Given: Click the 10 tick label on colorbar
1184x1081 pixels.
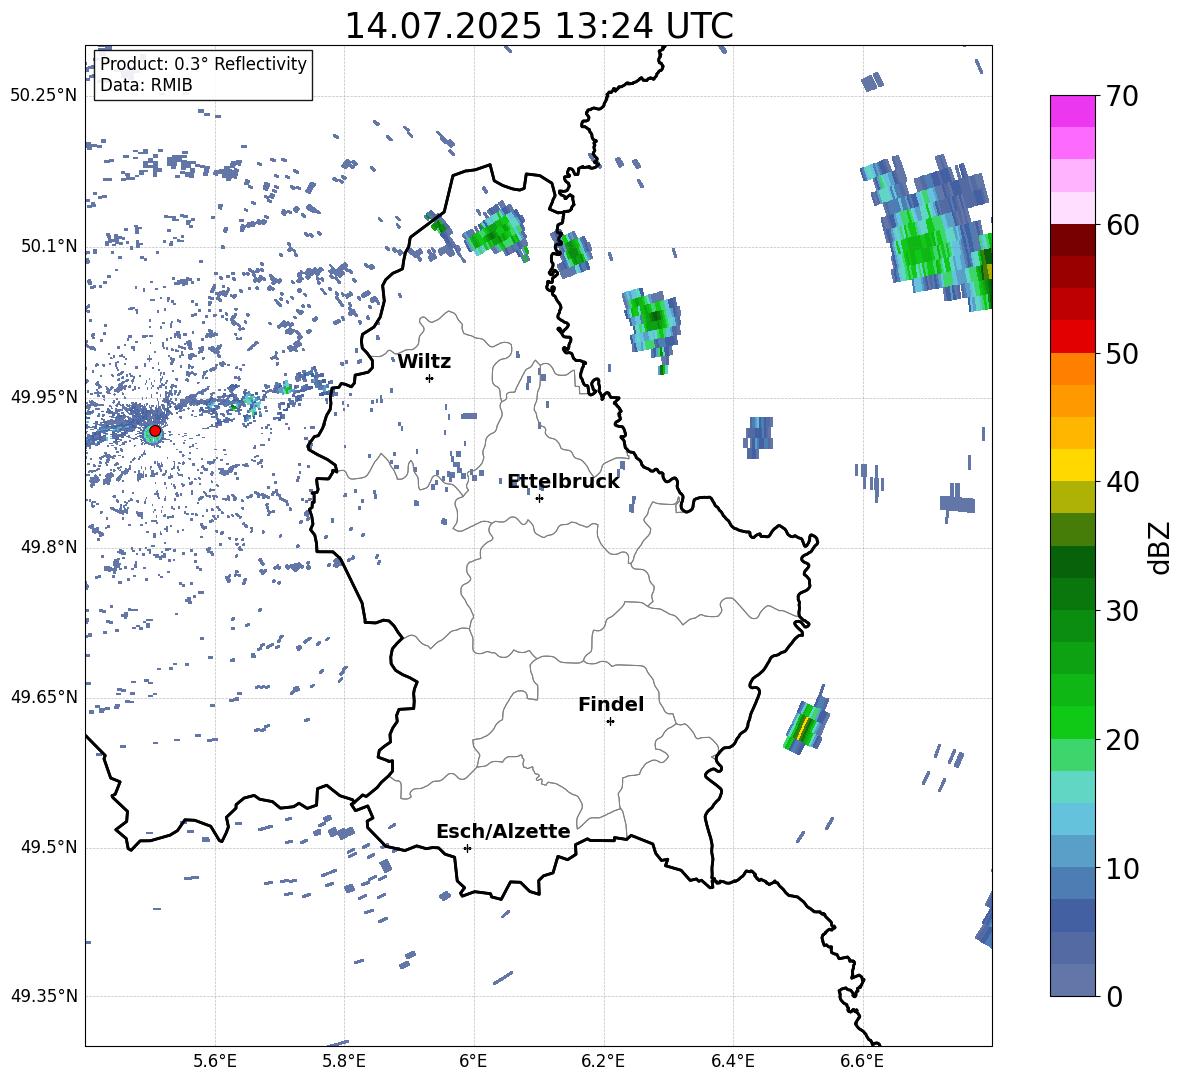Looking at the screenshot, I should [1122, 868].
